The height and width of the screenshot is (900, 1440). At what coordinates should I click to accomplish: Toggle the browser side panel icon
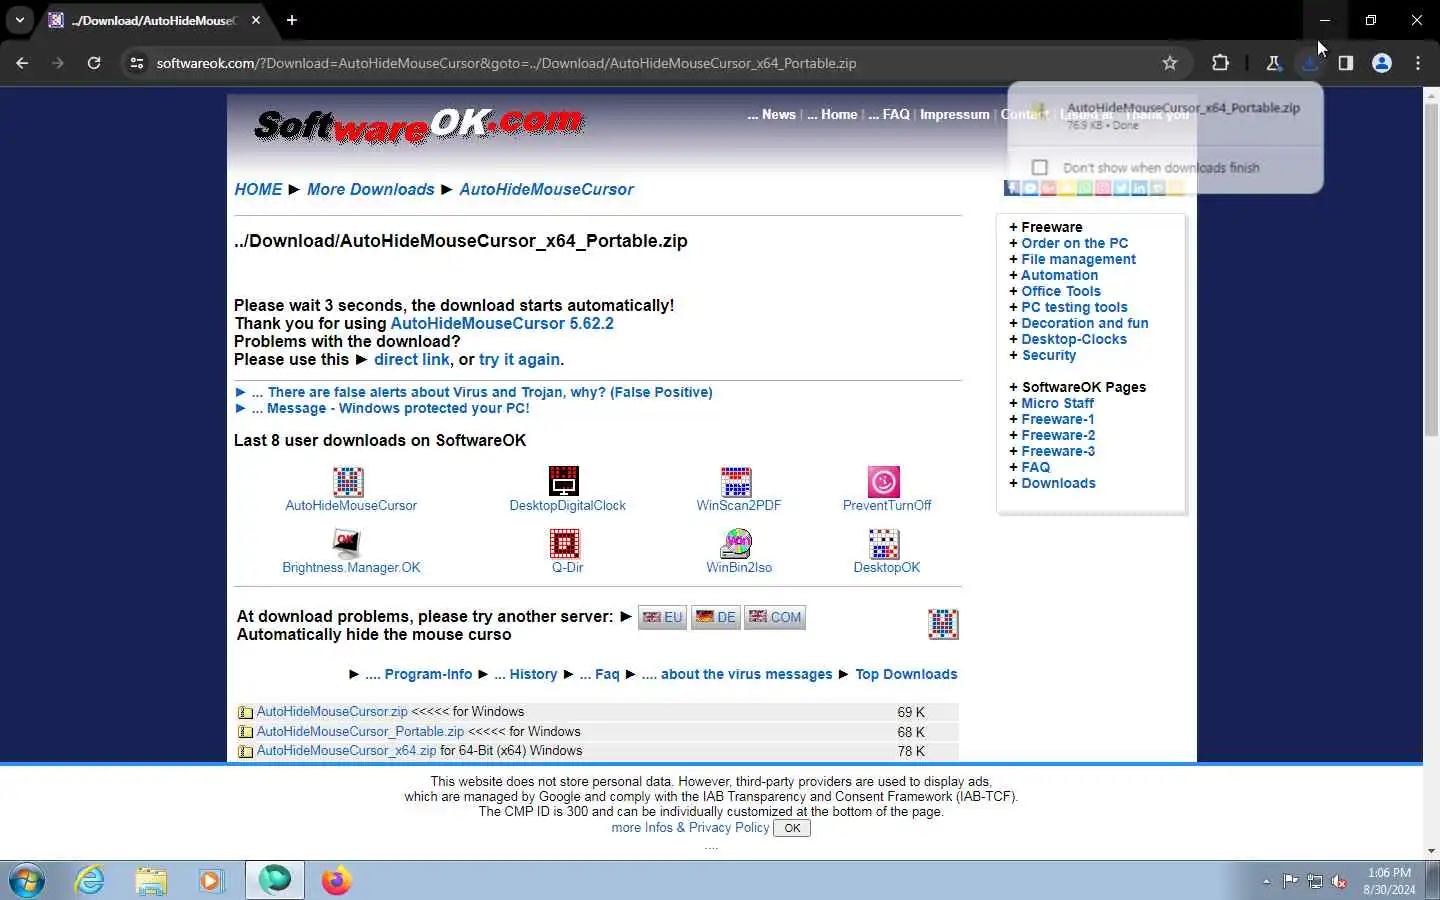(1346, 63)
